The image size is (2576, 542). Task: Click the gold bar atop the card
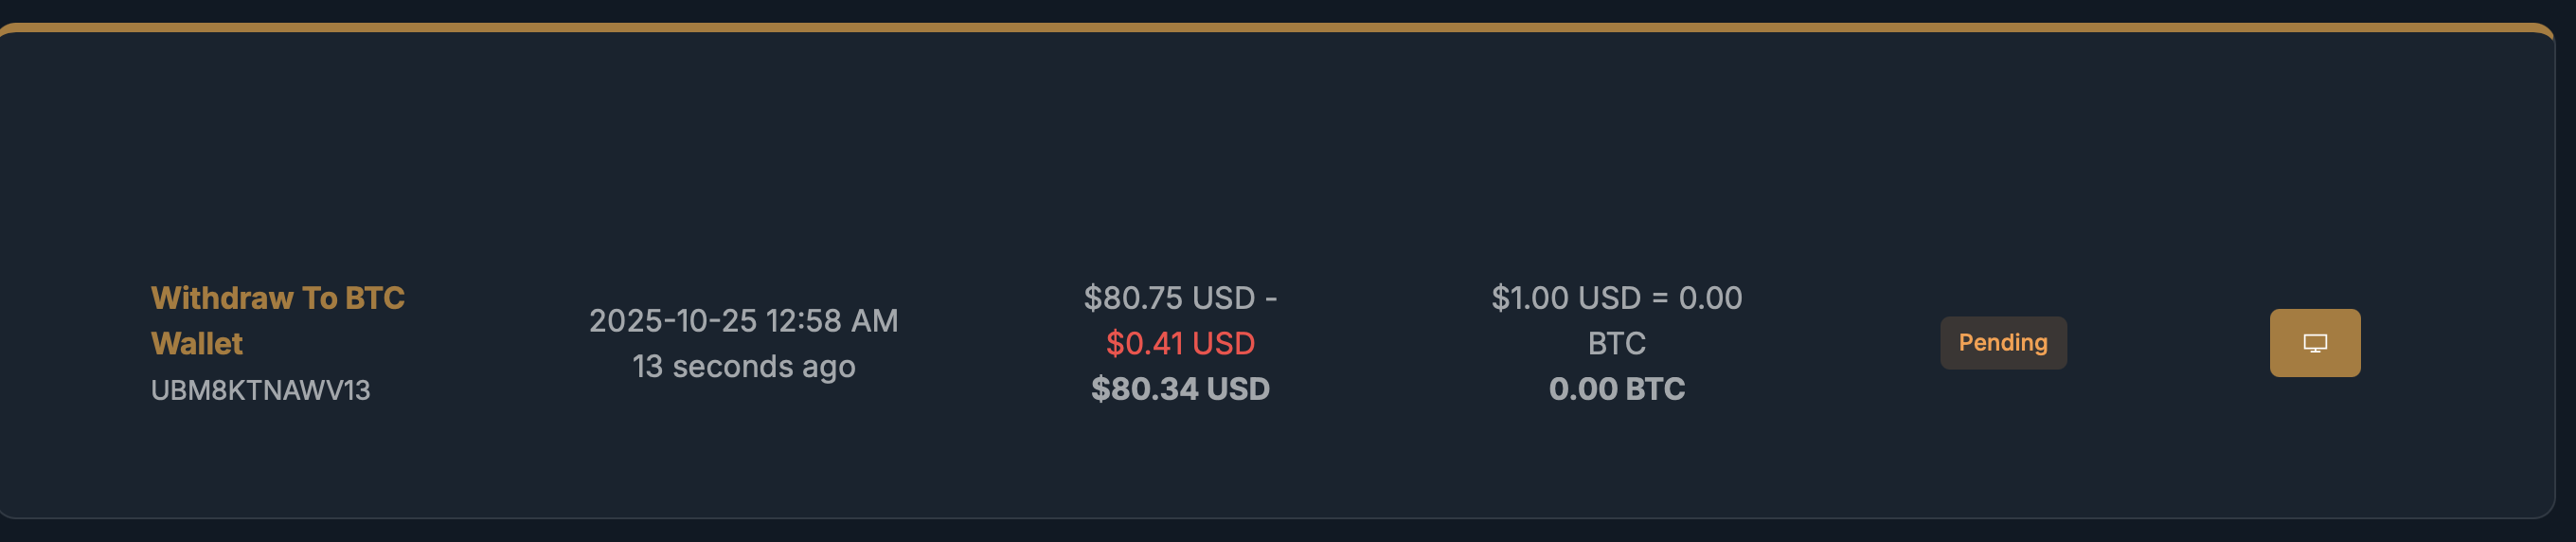pyautogui.click(x=1280, y=27)
